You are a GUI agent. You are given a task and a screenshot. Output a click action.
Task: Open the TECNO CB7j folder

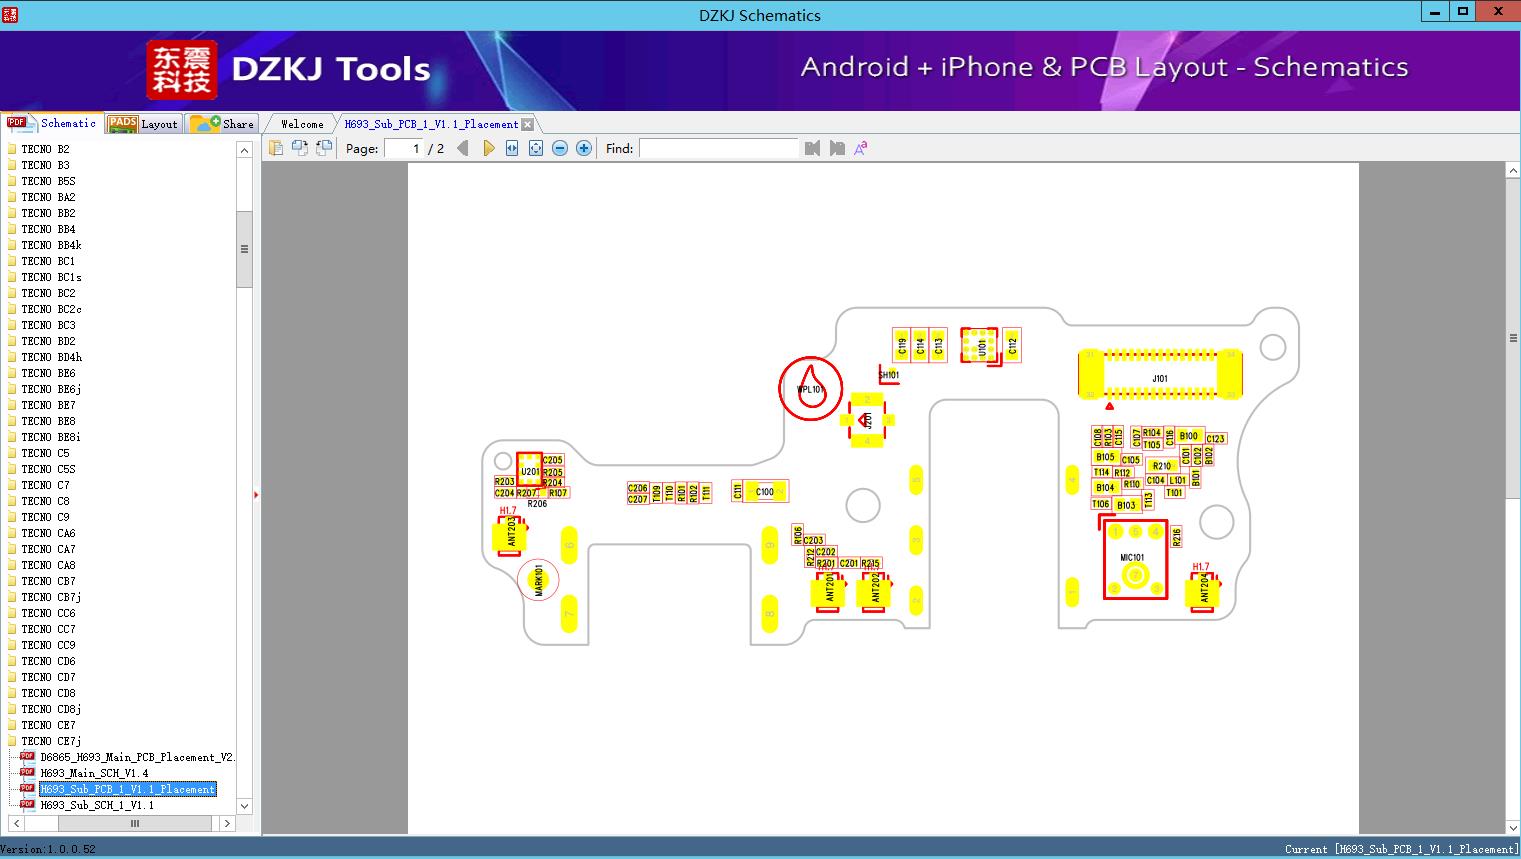(x=51, y=597)
